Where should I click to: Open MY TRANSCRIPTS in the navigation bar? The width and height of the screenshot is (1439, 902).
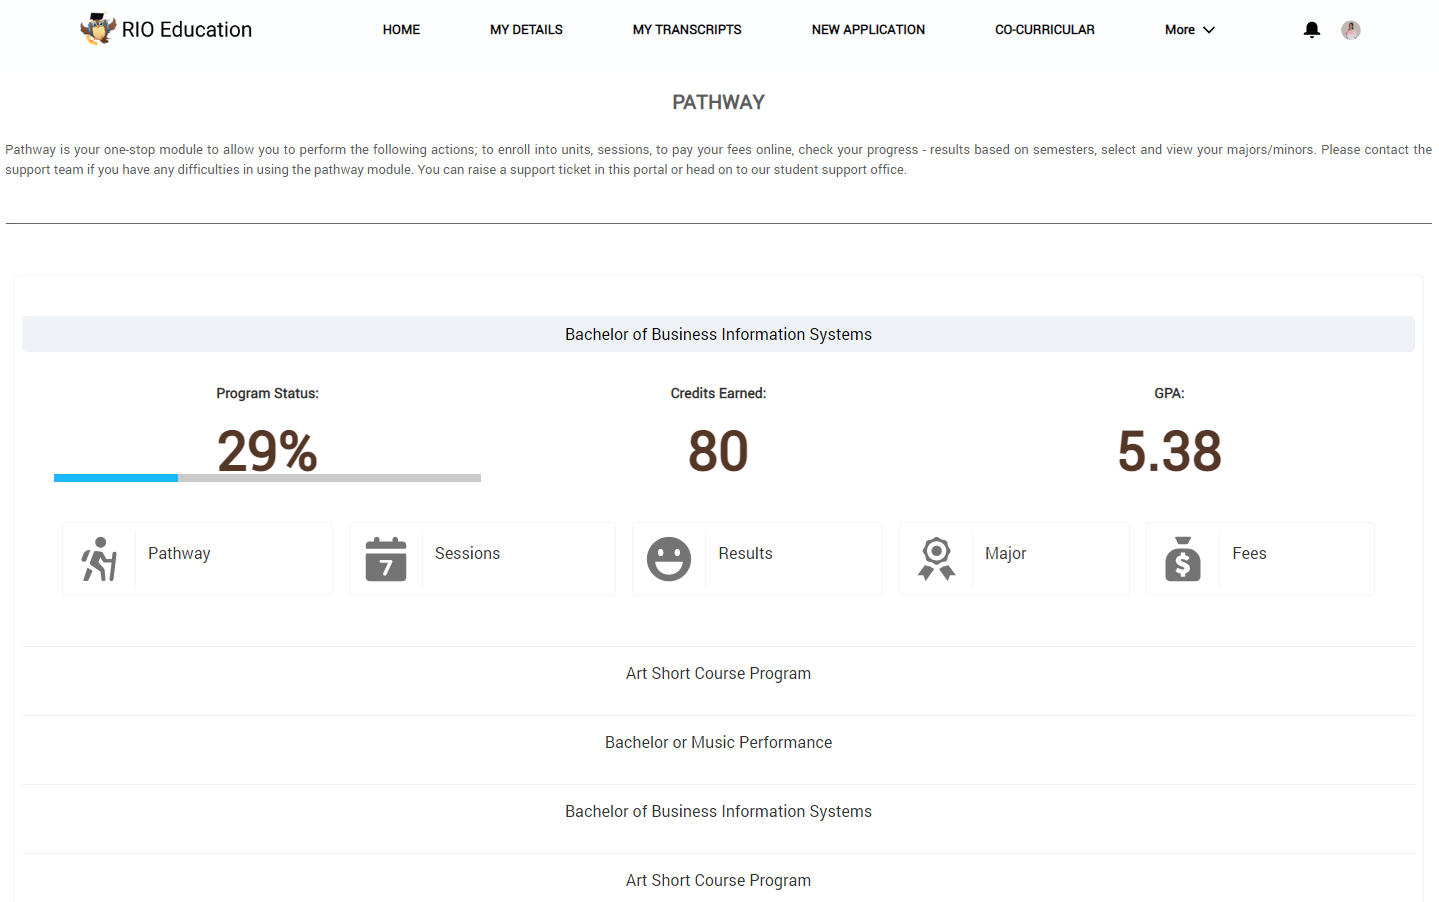coord(687,30)
